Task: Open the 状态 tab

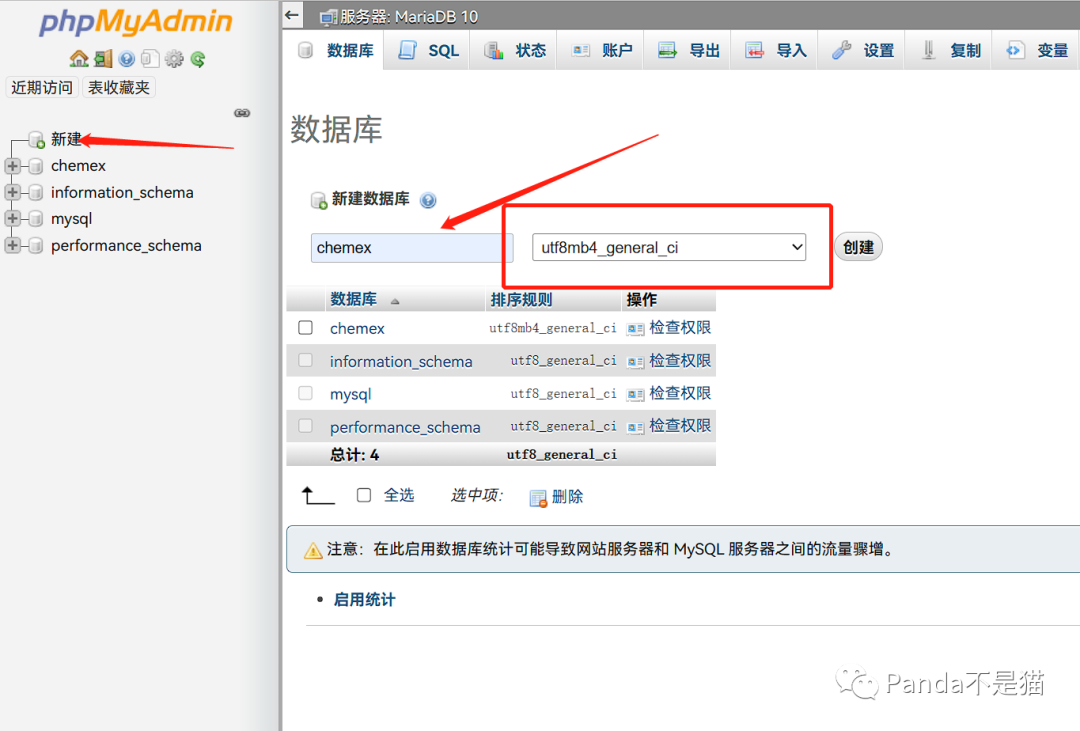Action: (515, 50)
